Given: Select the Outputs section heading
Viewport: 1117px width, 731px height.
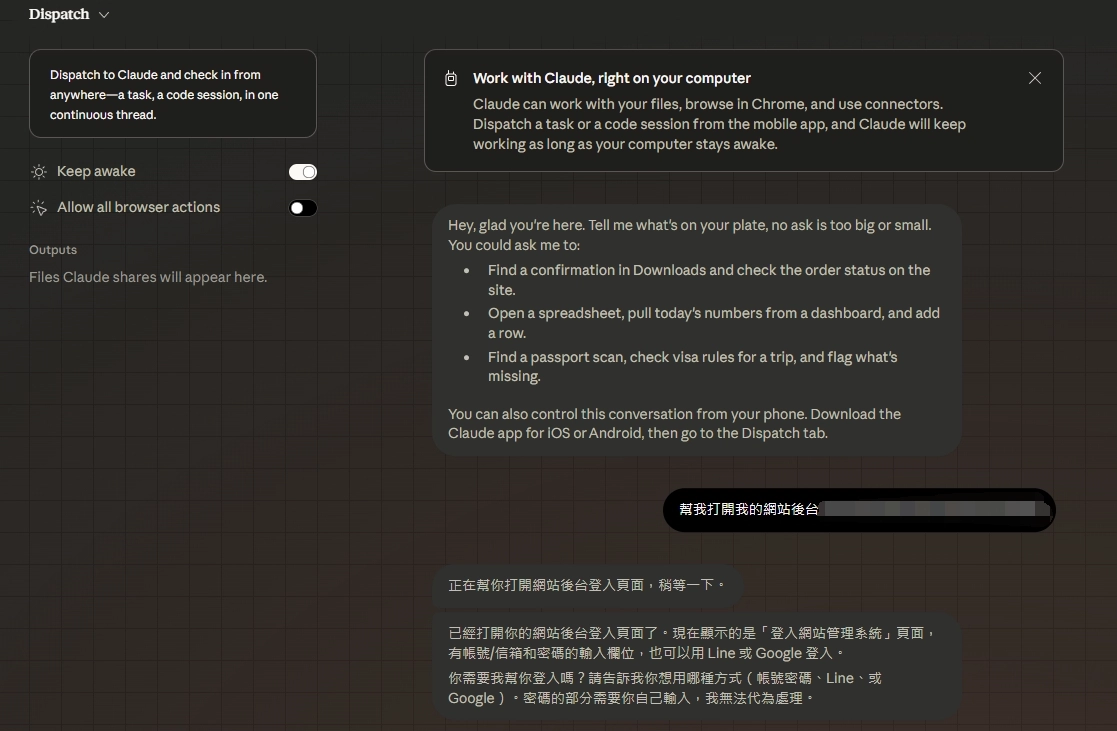Looking at the screenshot, I should coord(53,250).
